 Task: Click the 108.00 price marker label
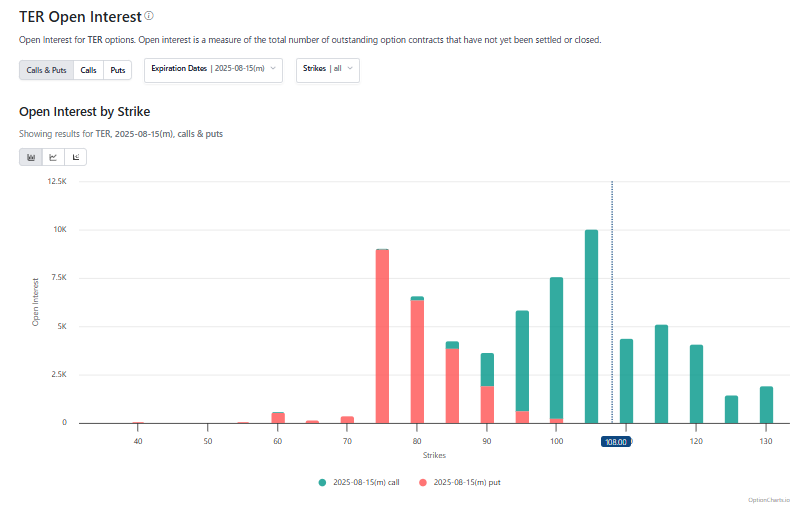(615, 441)
